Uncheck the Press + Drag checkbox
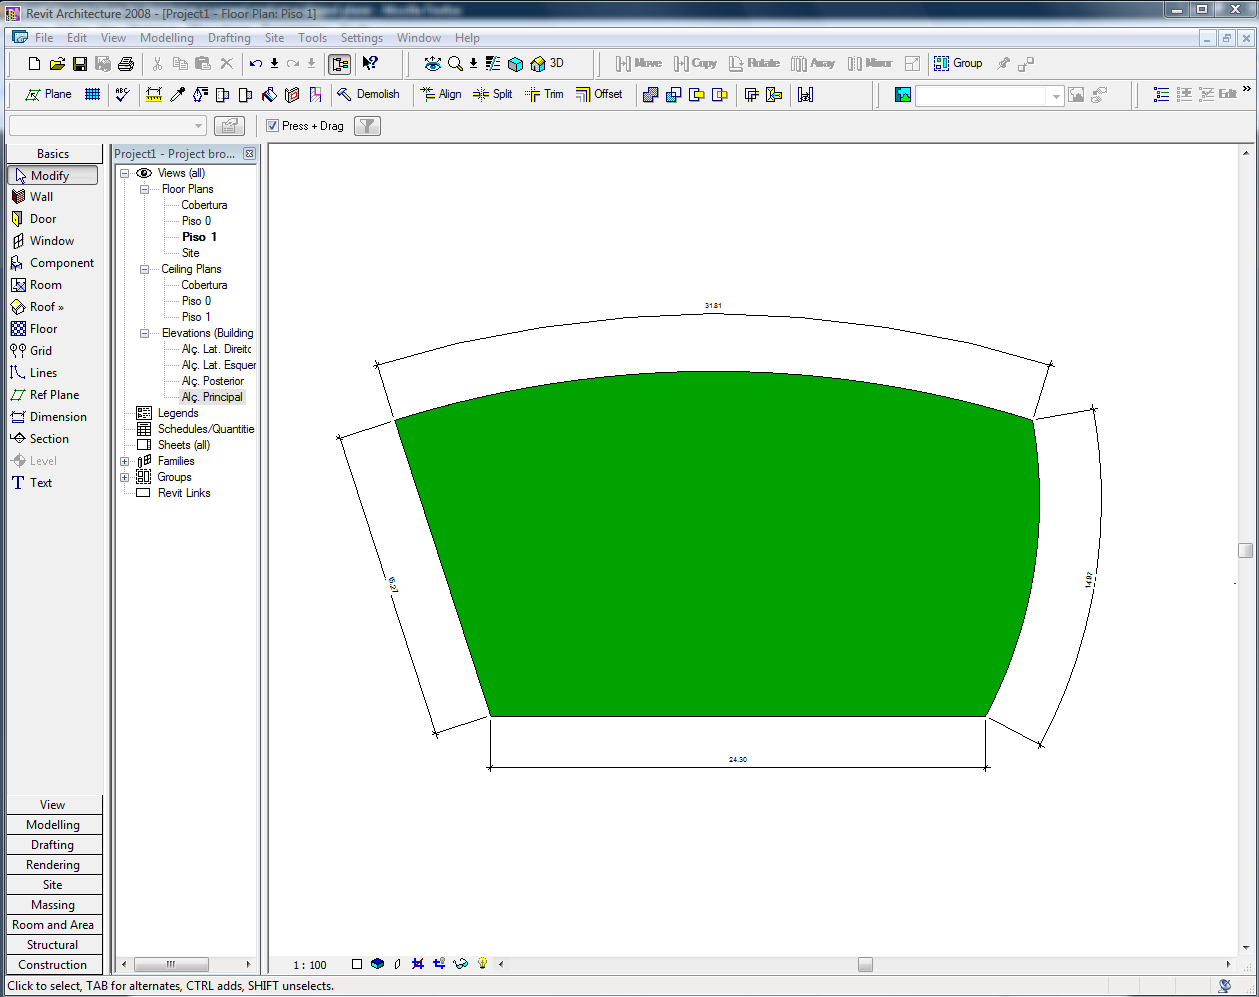Image resolution: width=1259 pixels, height=997 pixels. [x=272, y=126]
